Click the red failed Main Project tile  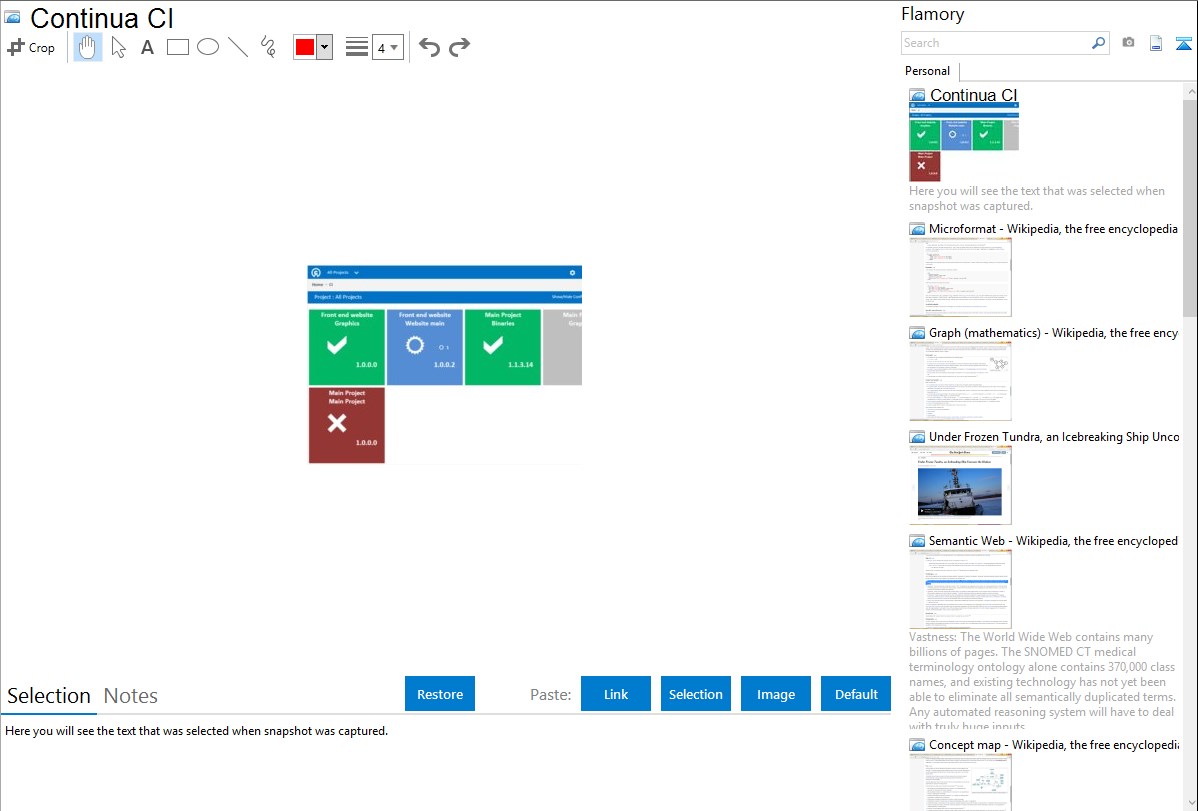point(347,425)
